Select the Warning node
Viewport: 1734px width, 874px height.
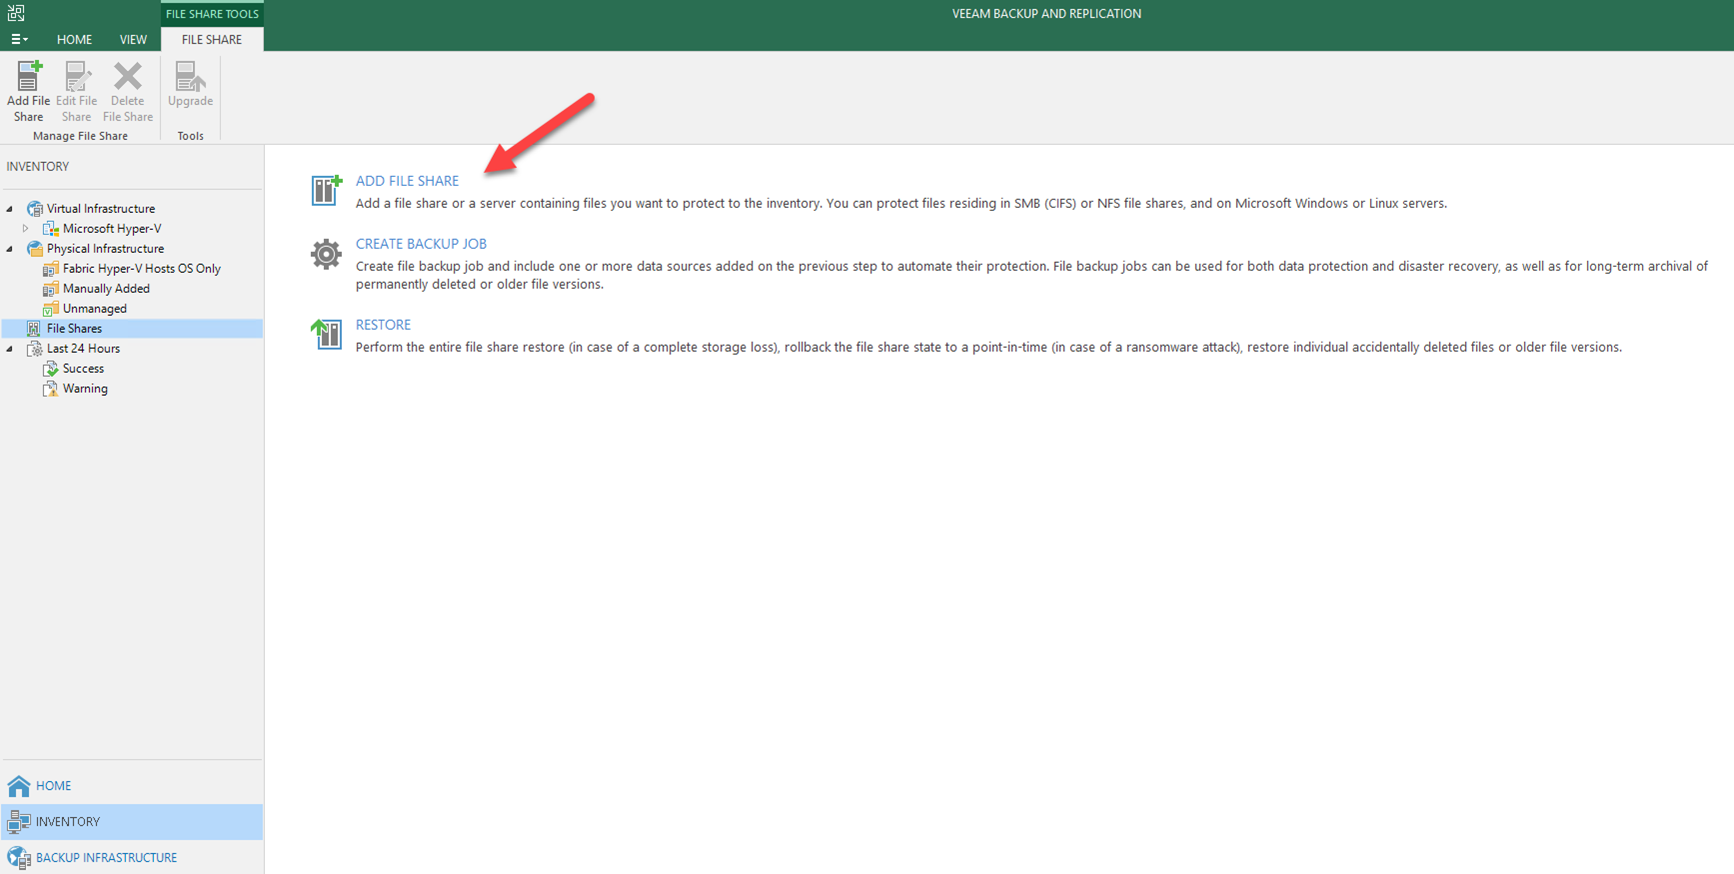coord(85,389)
